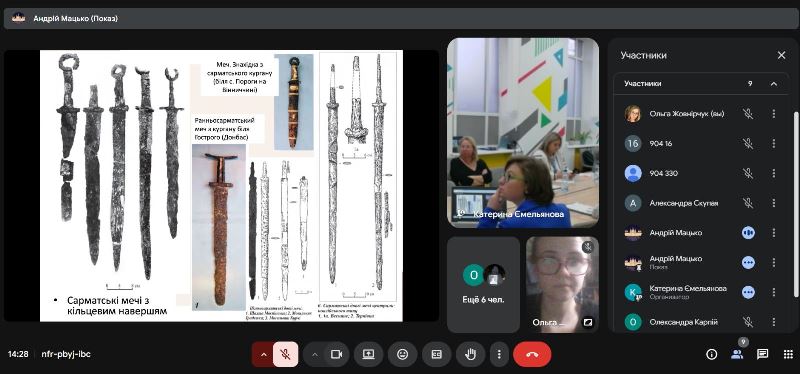Start screen presentation from bottom toolbar
800x374 pixels.
pos(368,354)
